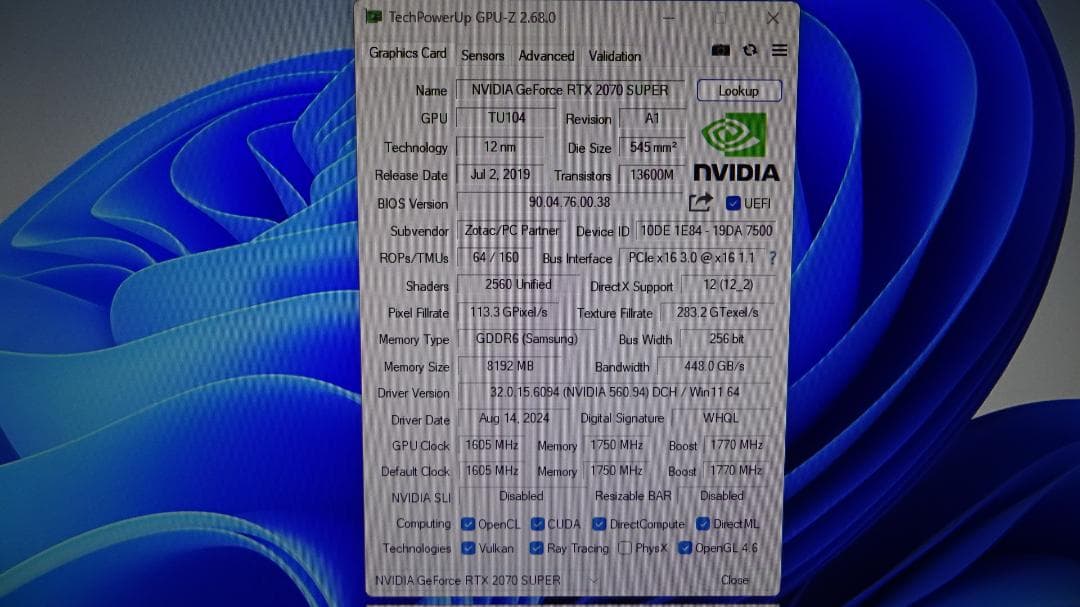The height and width of the screenshot is (607, 1080).
Task: Toggle the PhysX checkbox
Action: (x=625, y=548)
